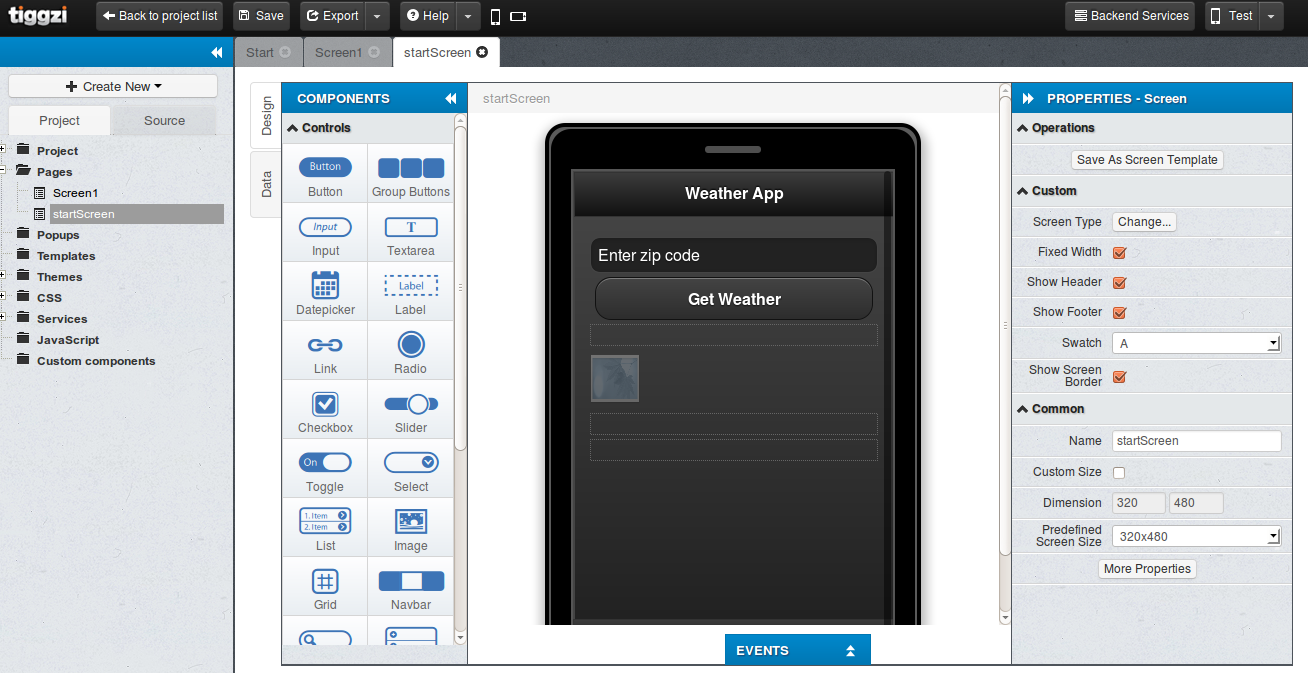Switch to portrait phone orientation icon
1308x673 pixels.
[495, 16]
